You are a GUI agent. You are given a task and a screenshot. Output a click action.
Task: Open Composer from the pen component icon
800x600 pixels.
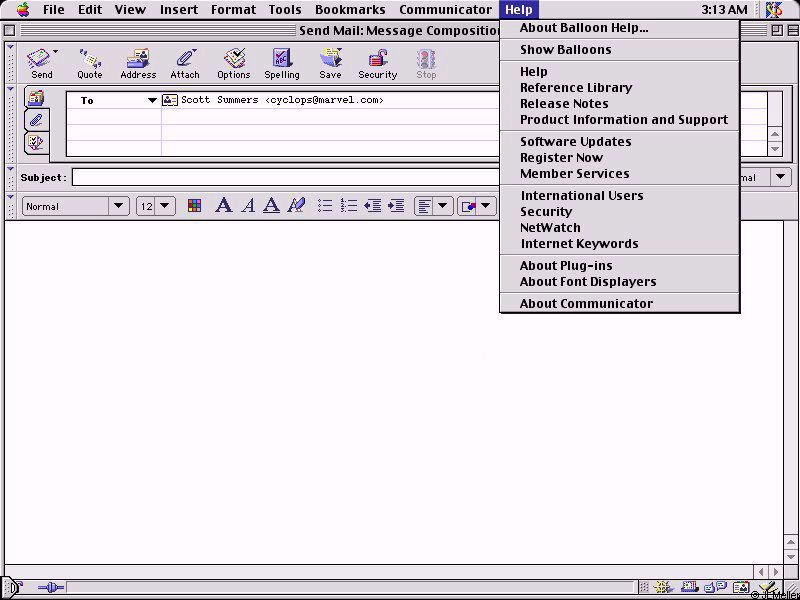click(767, 588)
